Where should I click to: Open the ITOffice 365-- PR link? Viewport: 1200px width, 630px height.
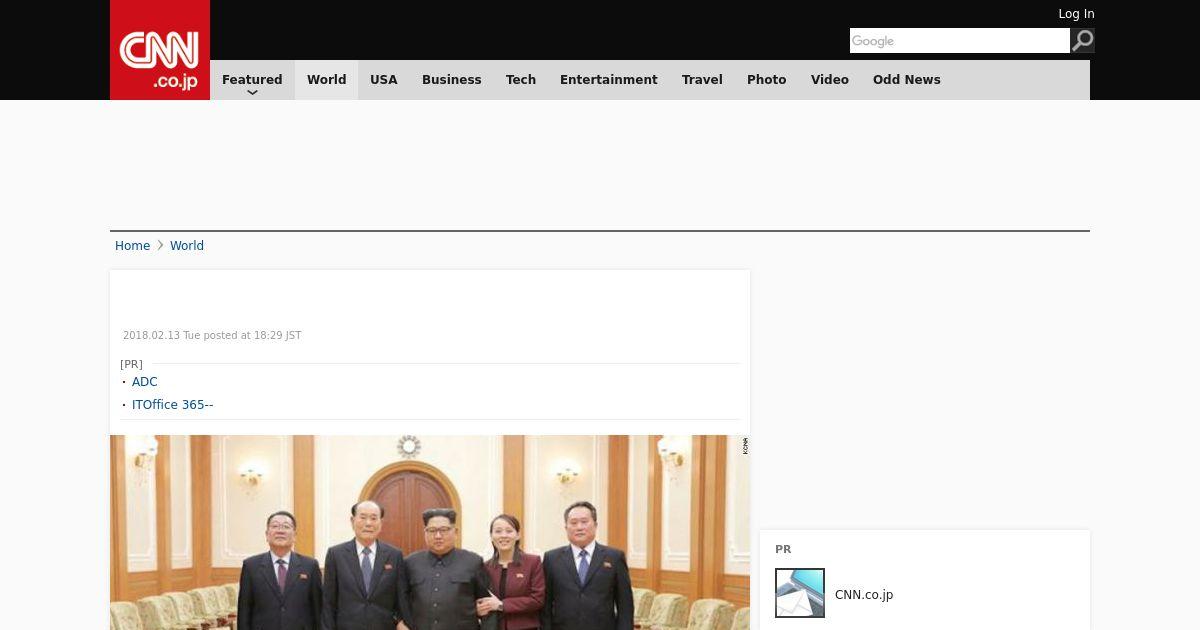click(x=173, y=405)
